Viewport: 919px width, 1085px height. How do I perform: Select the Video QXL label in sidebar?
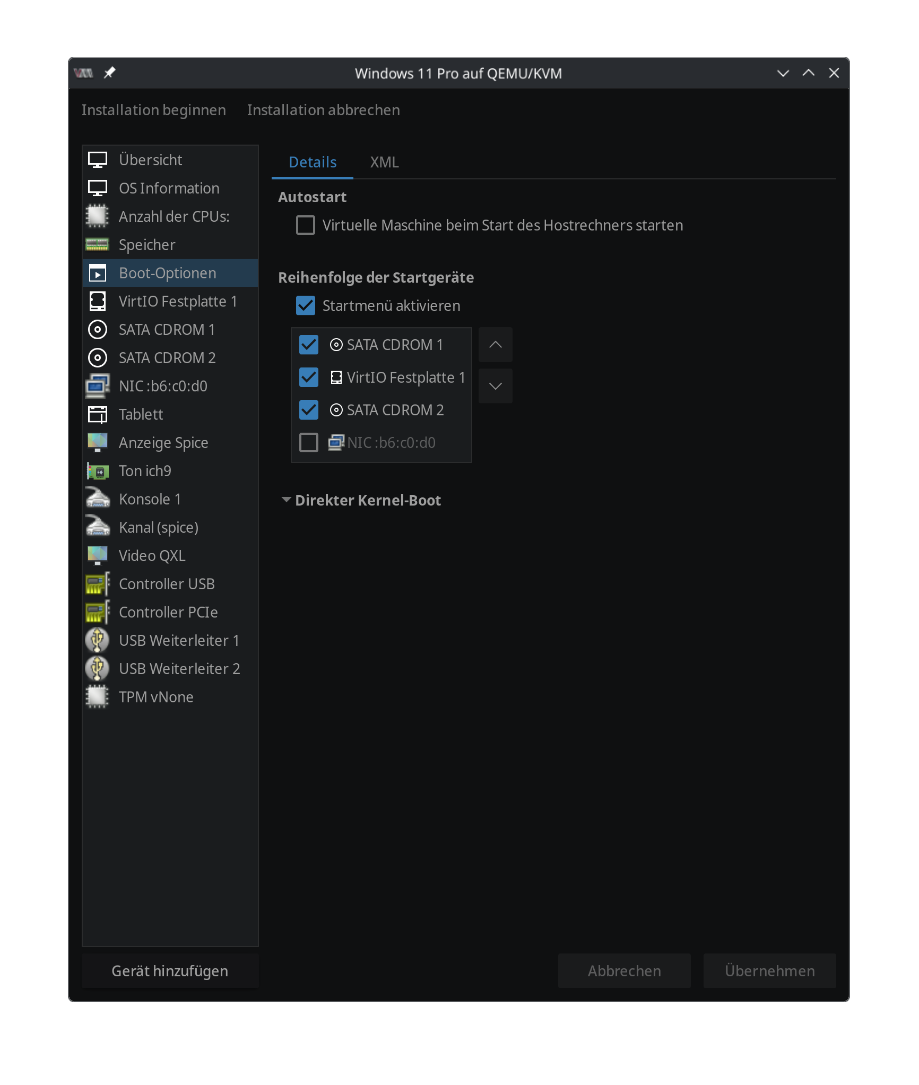tap(152, 556)
